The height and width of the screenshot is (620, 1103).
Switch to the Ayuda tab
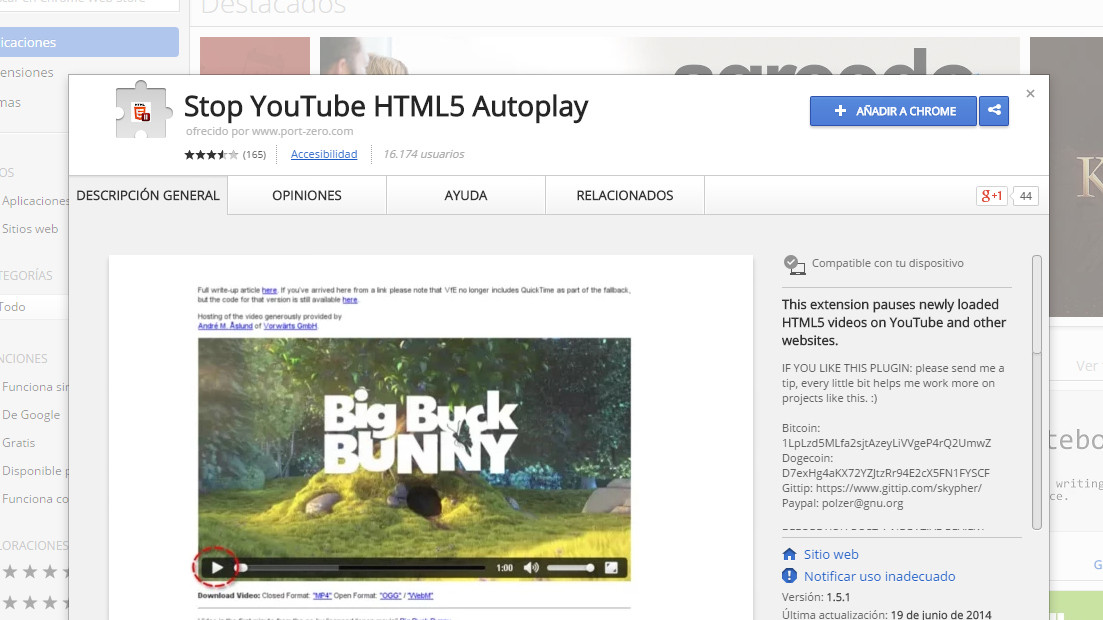(466, 195)
